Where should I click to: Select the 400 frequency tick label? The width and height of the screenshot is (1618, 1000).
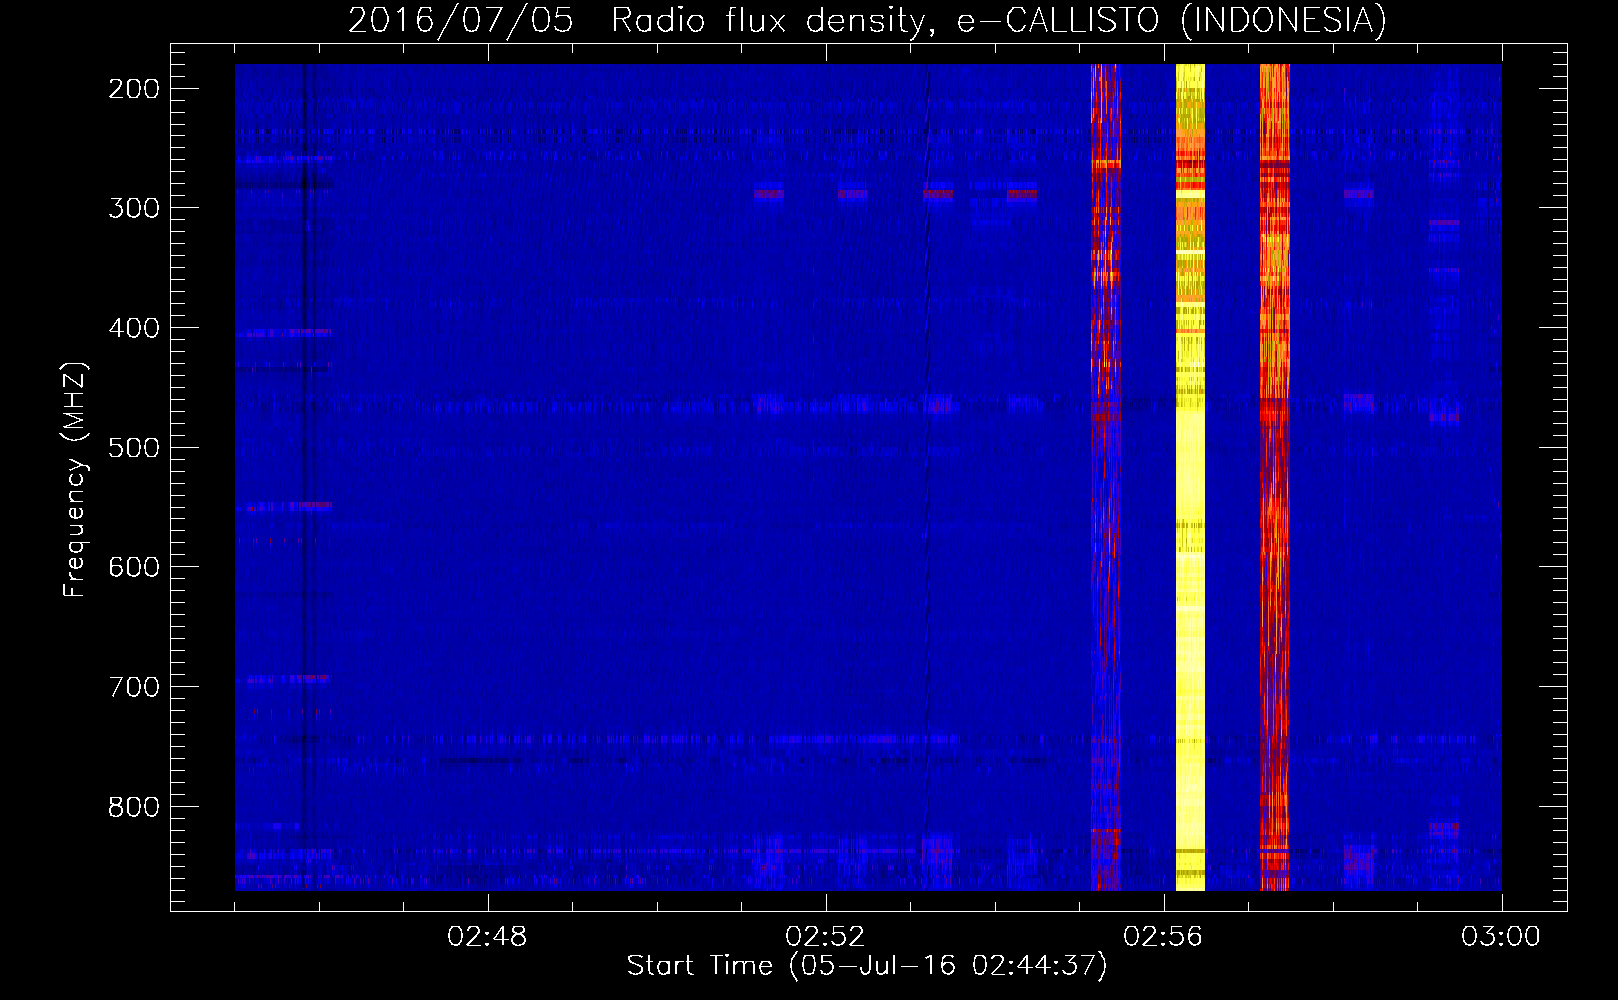click(134, 328)
